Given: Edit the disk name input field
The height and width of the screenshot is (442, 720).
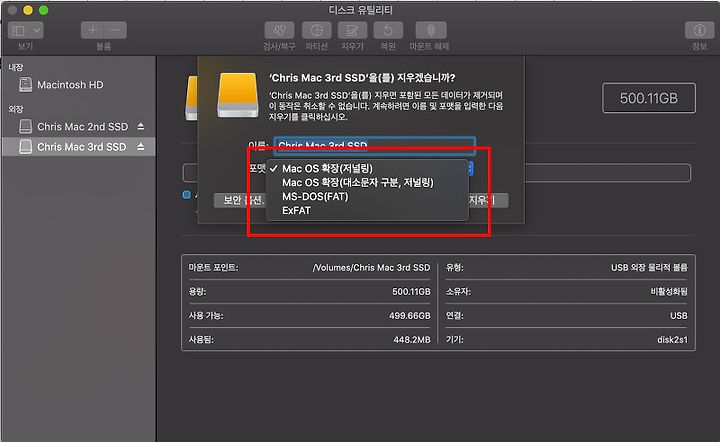Looking at the screenshot, I should click(x=374, y=145).
